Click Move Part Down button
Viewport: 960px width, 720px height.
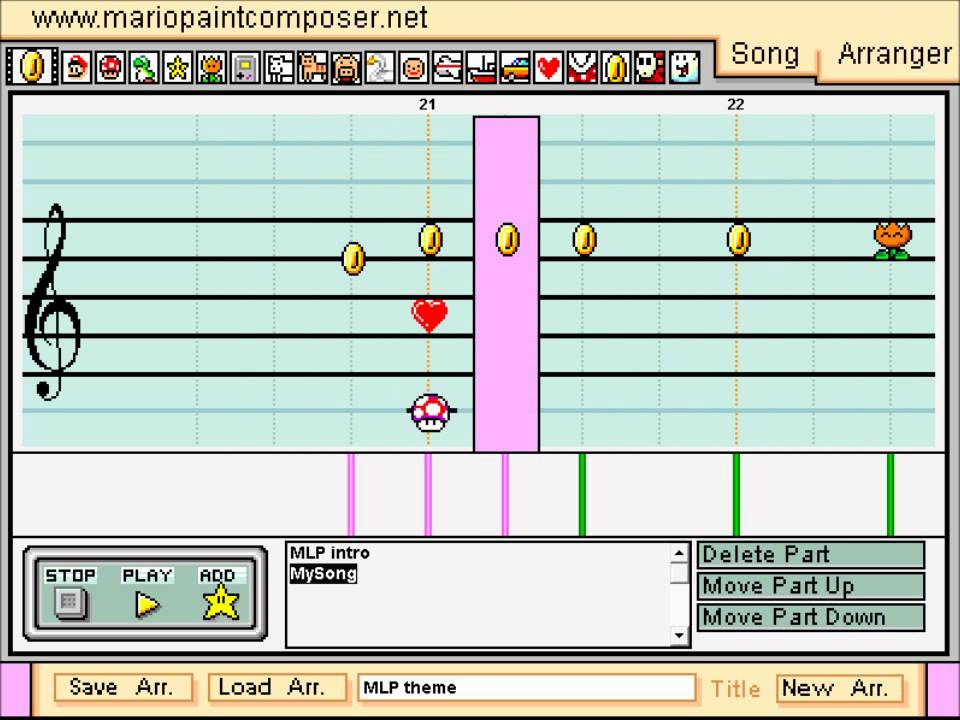click(810, 617)
